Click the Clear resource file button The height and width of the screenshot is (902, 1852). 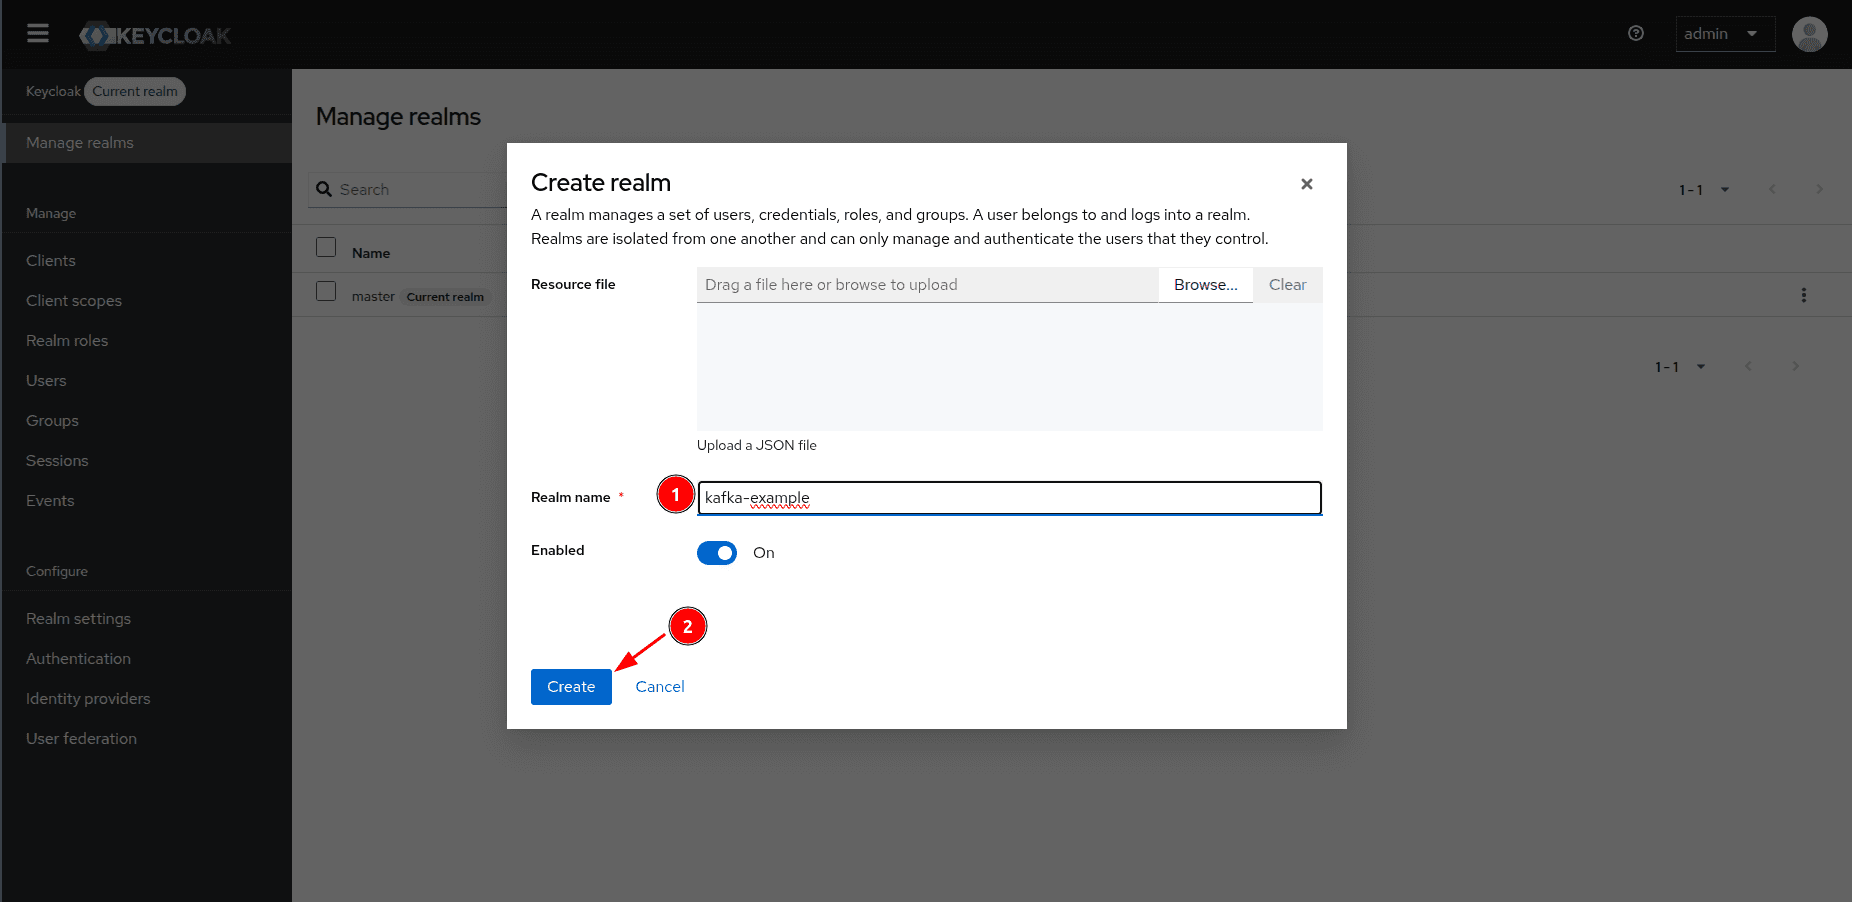coord(1288,285)
